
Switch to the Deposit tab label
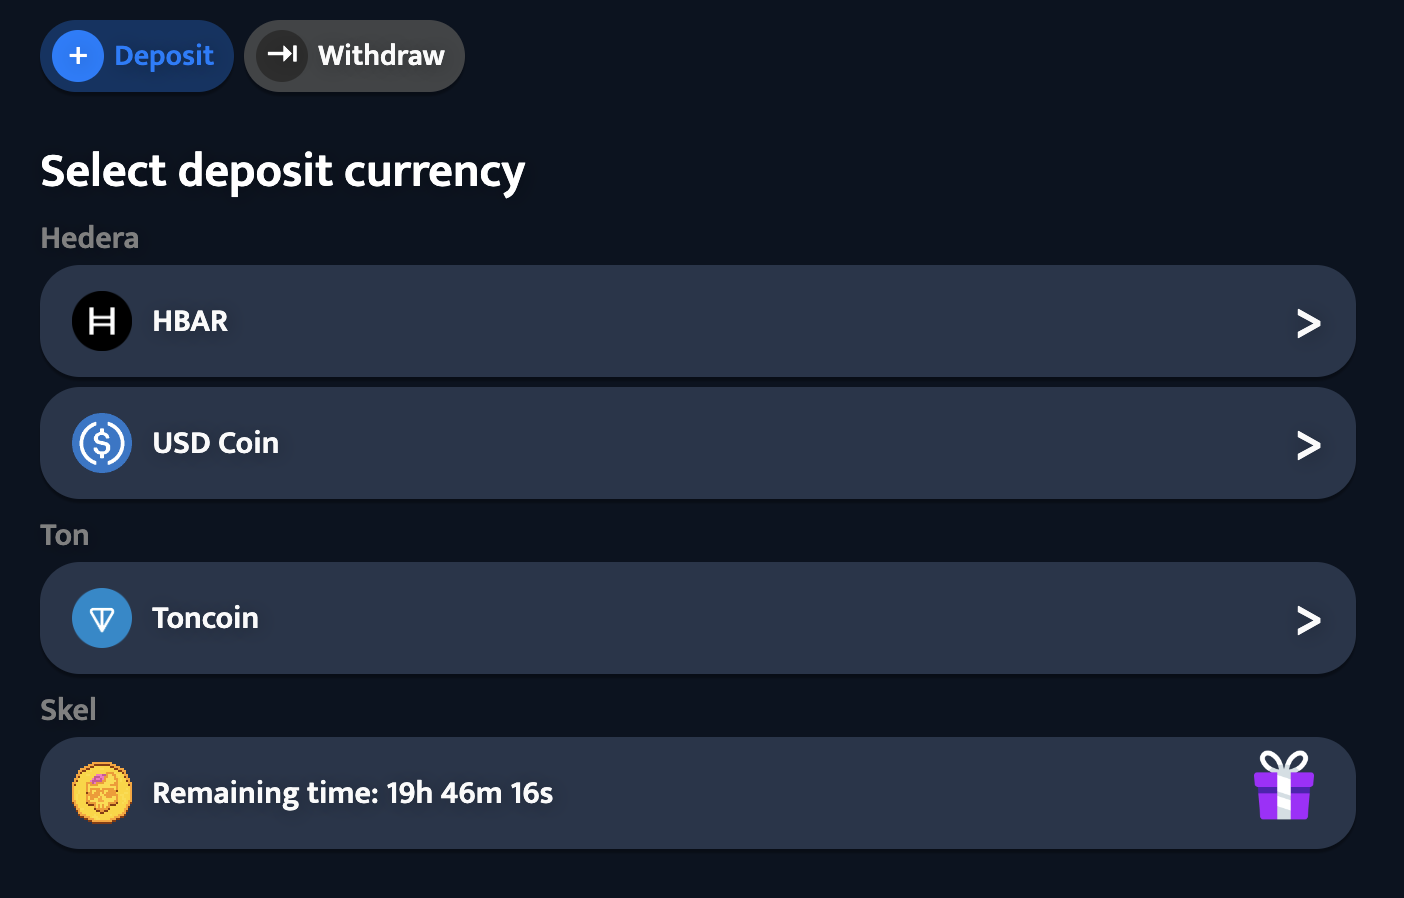pos(164,56)
